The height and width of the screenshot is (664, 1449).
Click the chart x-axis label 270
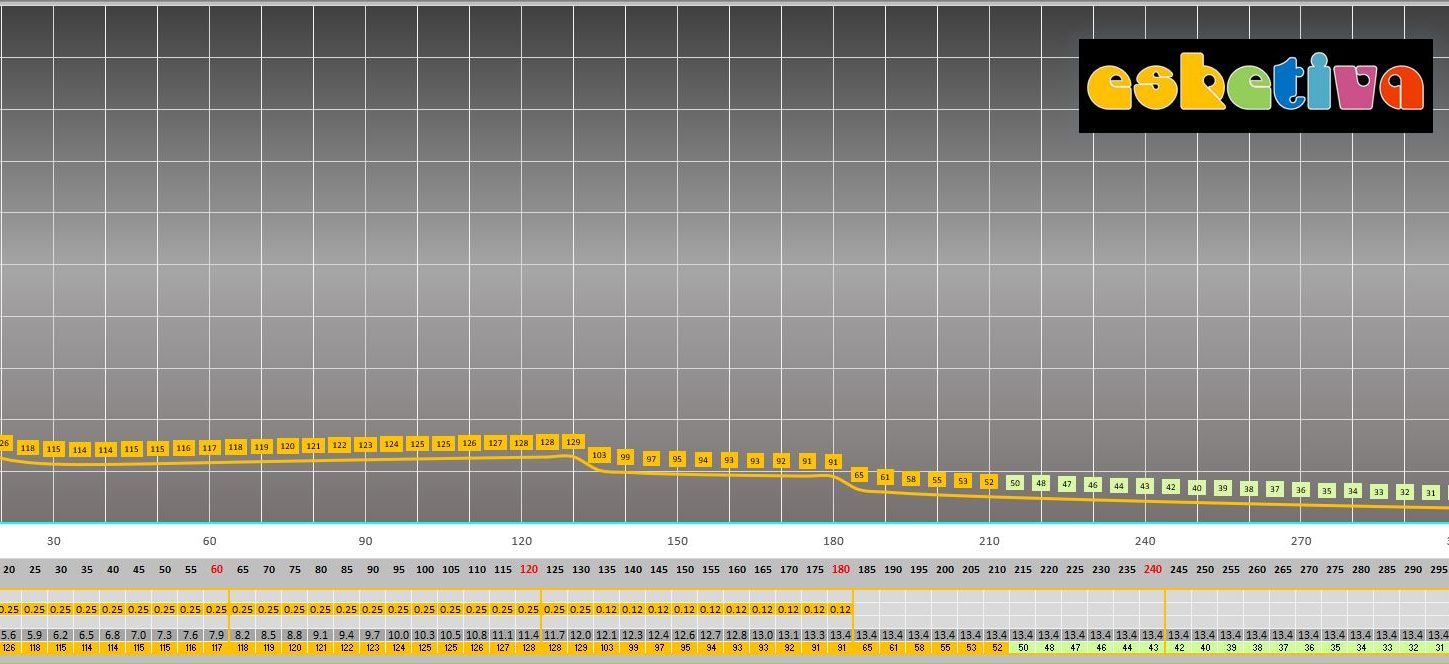tap(1301, 541)
